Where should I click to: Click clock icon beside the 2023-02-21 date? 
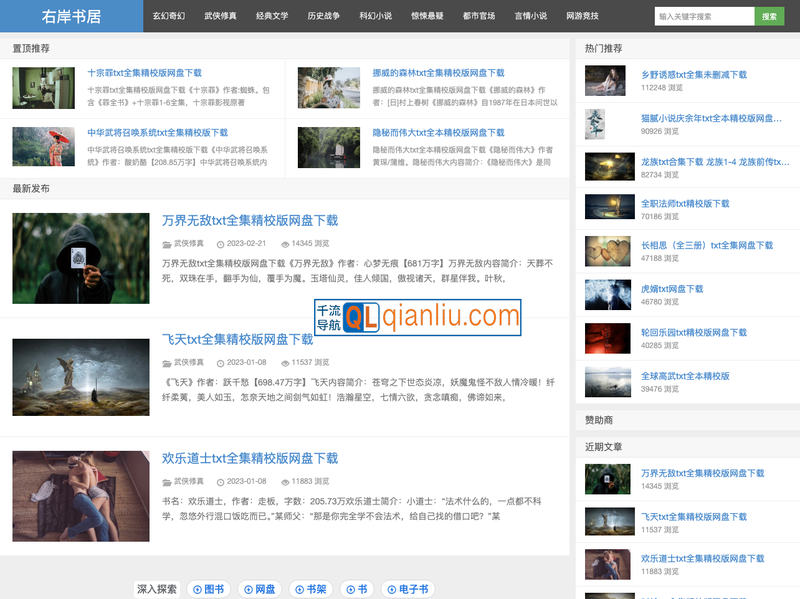coord(220,243)
